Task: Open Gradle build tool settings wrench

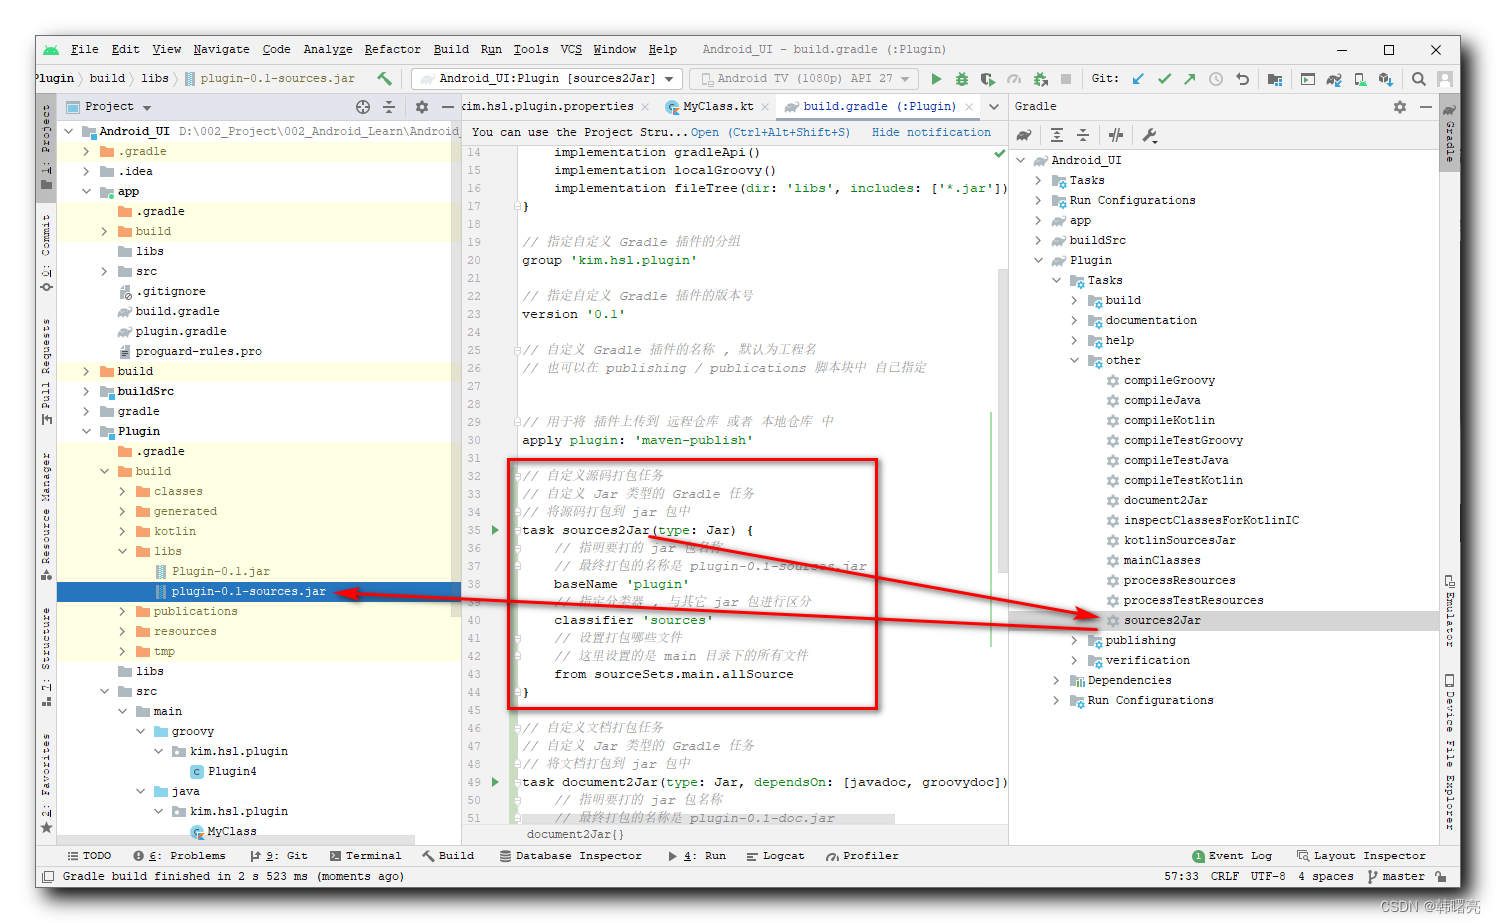Action: pos(1149,135)
